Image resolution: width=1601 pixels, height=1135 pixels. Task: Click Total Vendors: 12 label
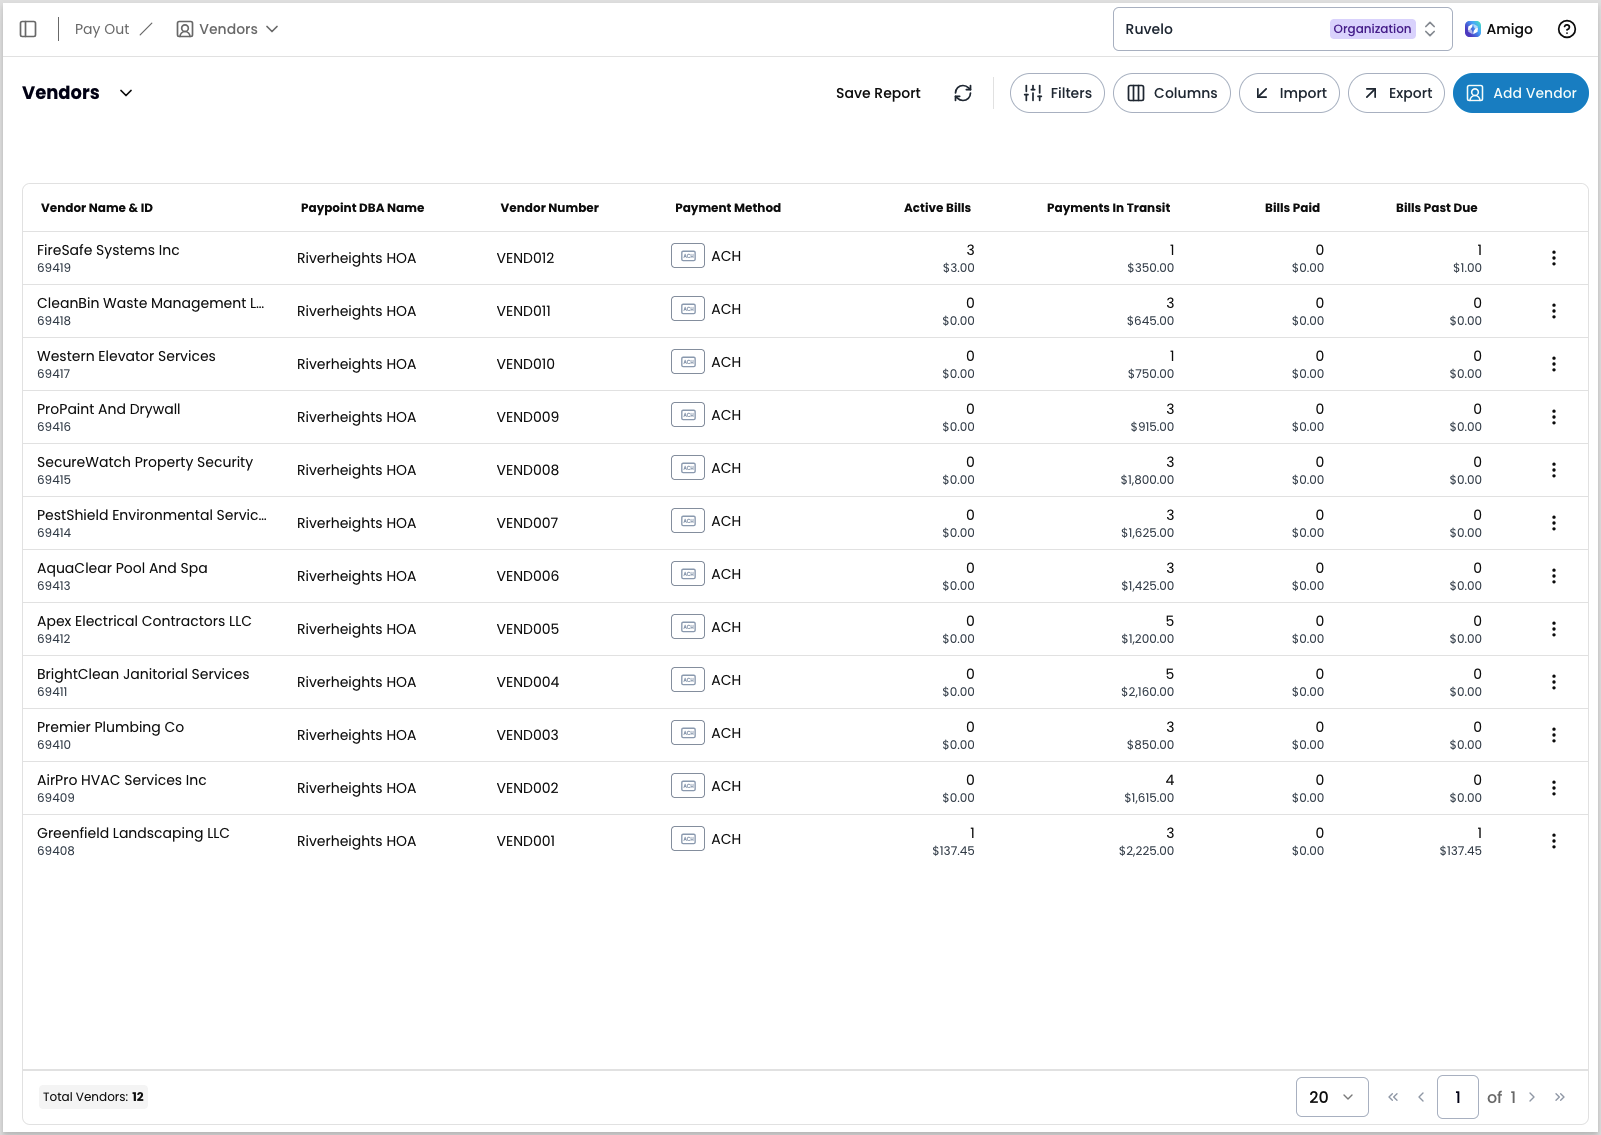tap(93, 1097)
